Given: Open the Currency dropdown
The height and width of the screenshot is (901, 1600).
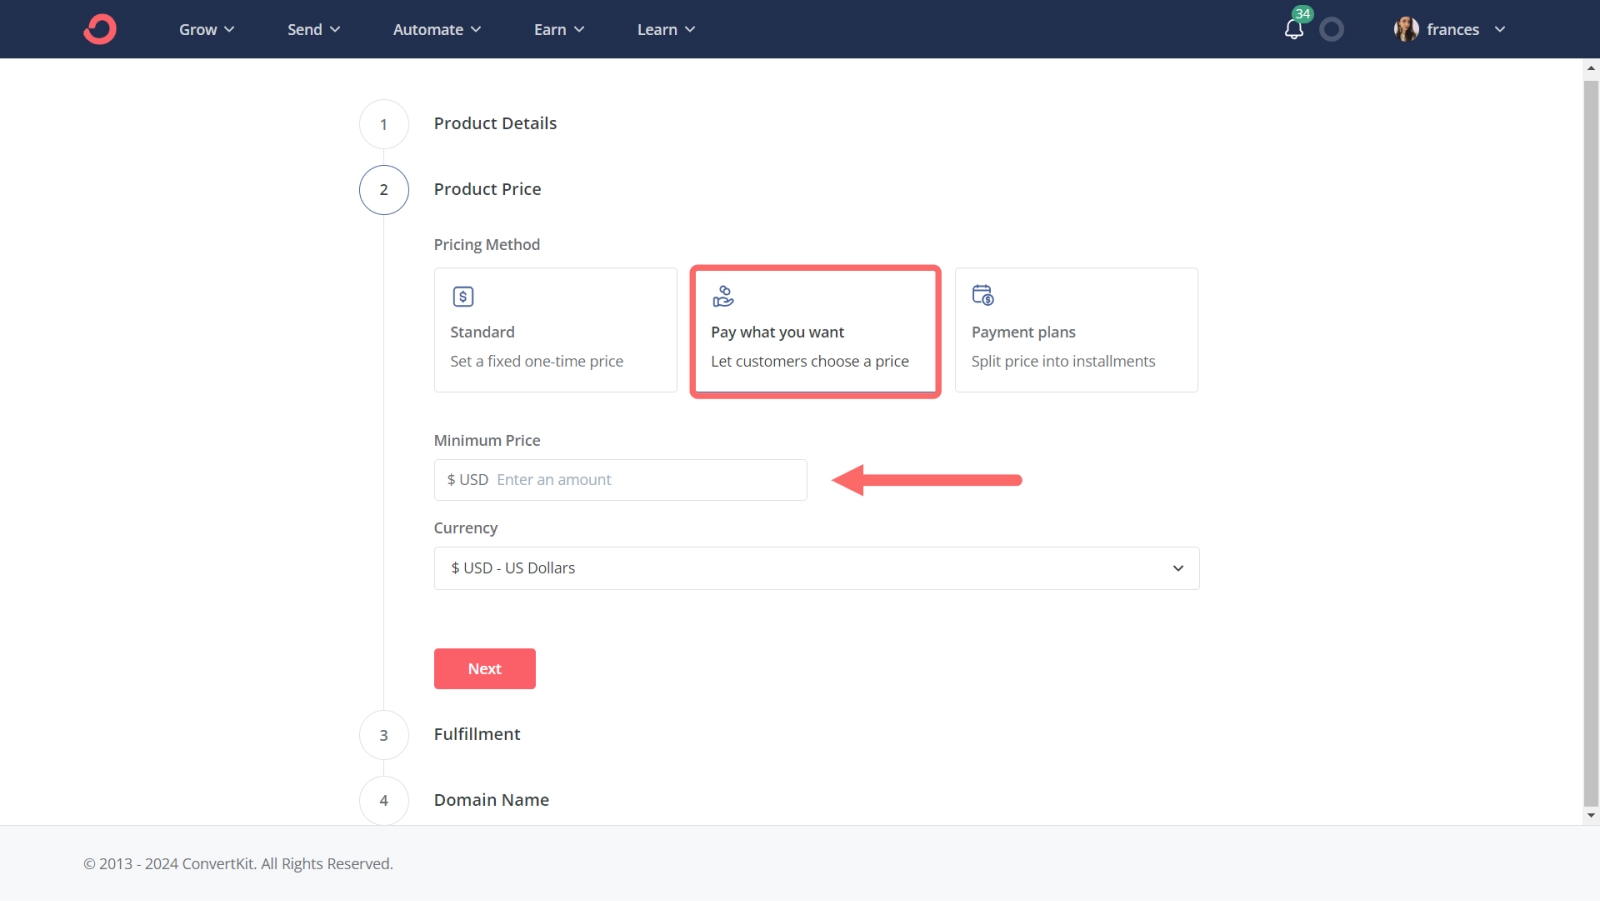Looking at the screenshot, I should coord(816,568).
